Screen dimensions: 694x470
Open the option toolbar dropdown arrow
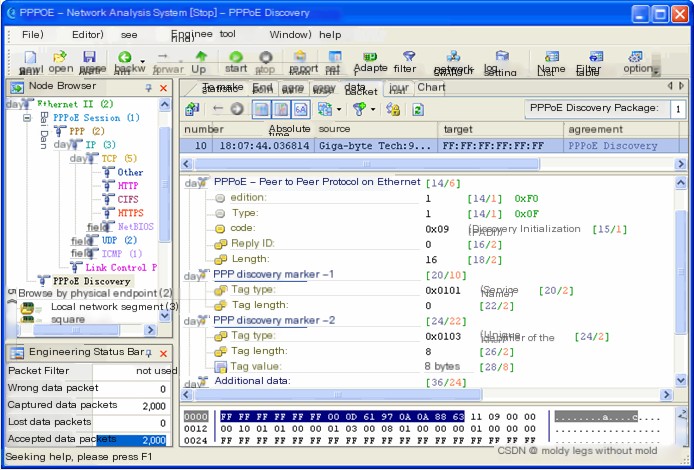click(656, 71)
